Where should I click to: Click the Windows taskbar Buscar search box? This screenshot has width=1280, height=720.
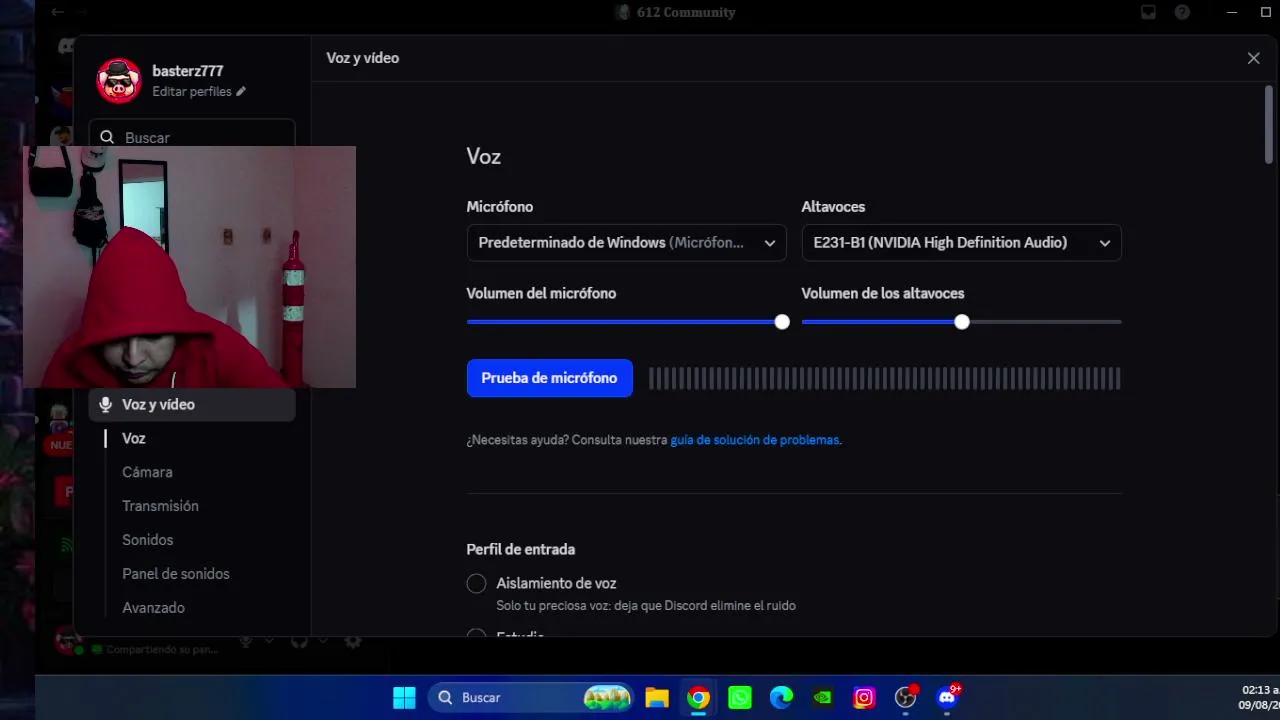coord(532,698)
